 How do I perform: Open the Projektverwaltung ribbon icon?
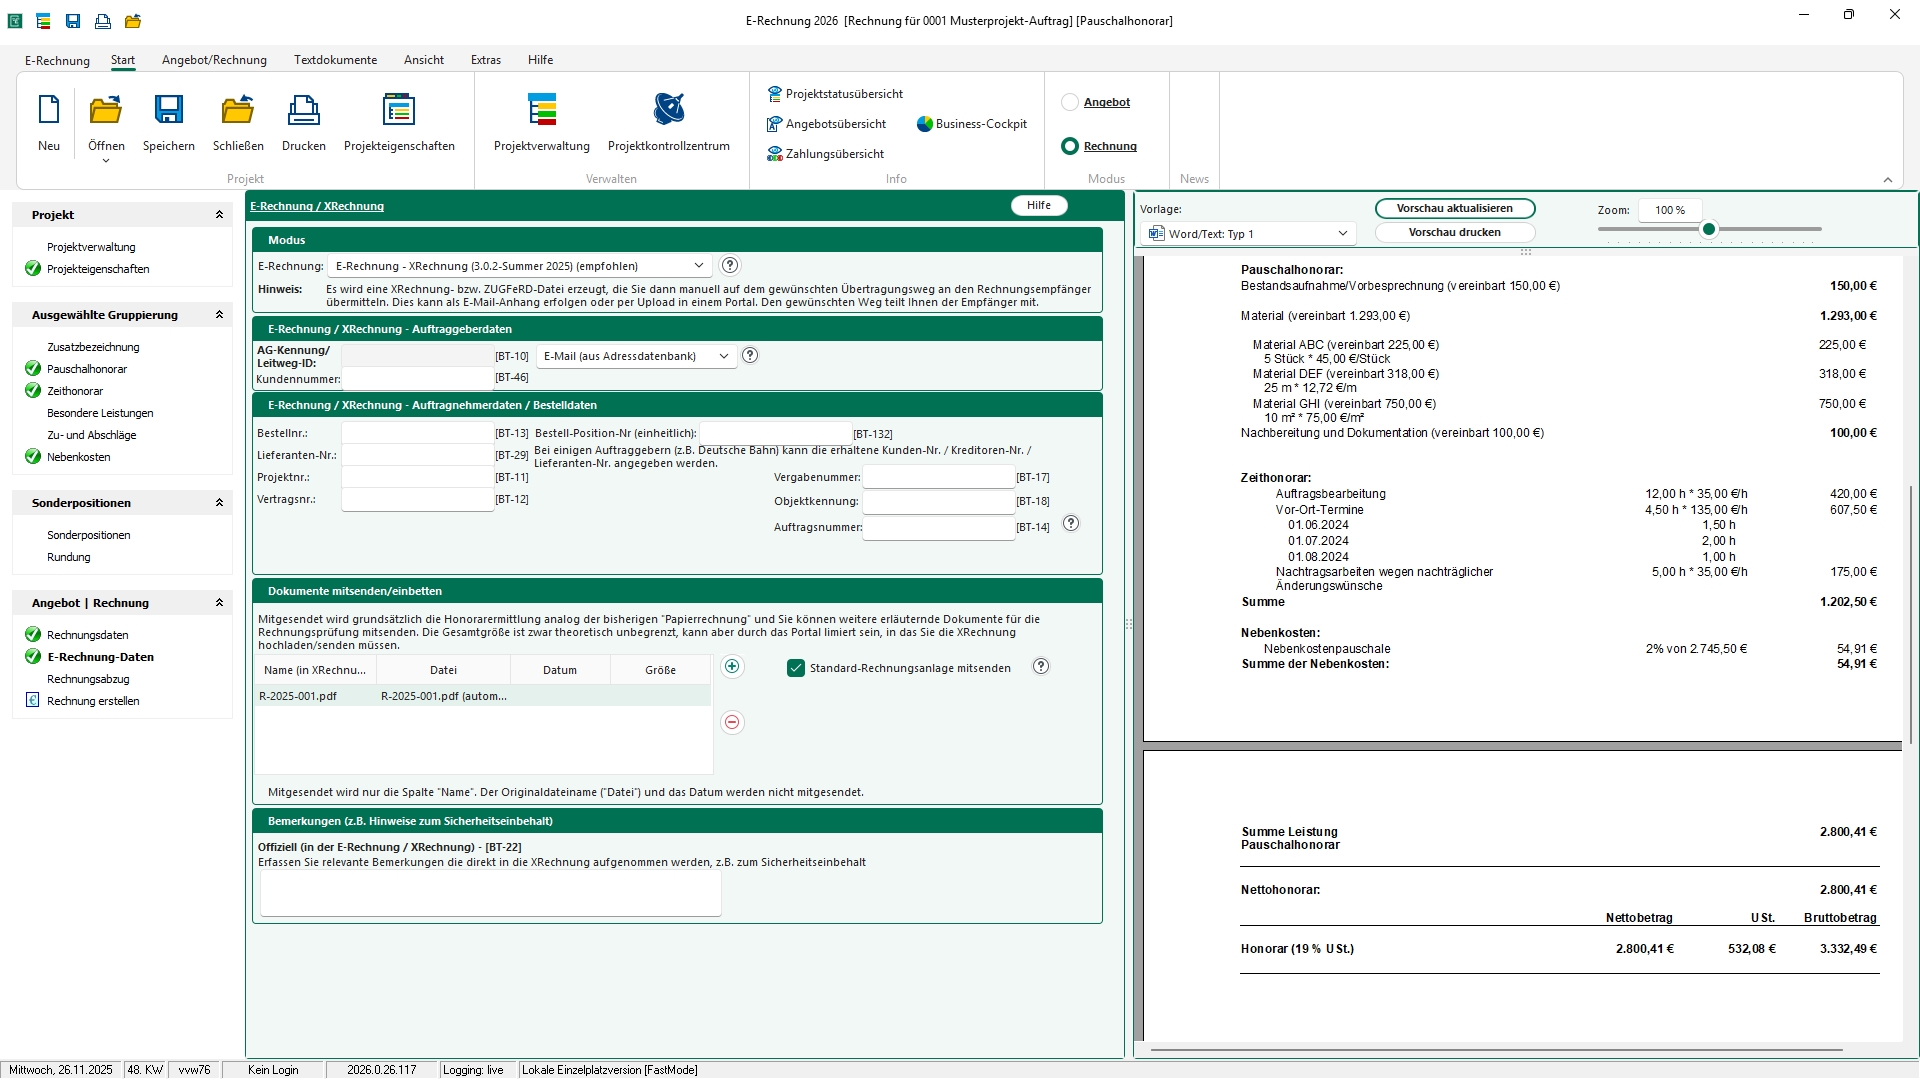541,110
